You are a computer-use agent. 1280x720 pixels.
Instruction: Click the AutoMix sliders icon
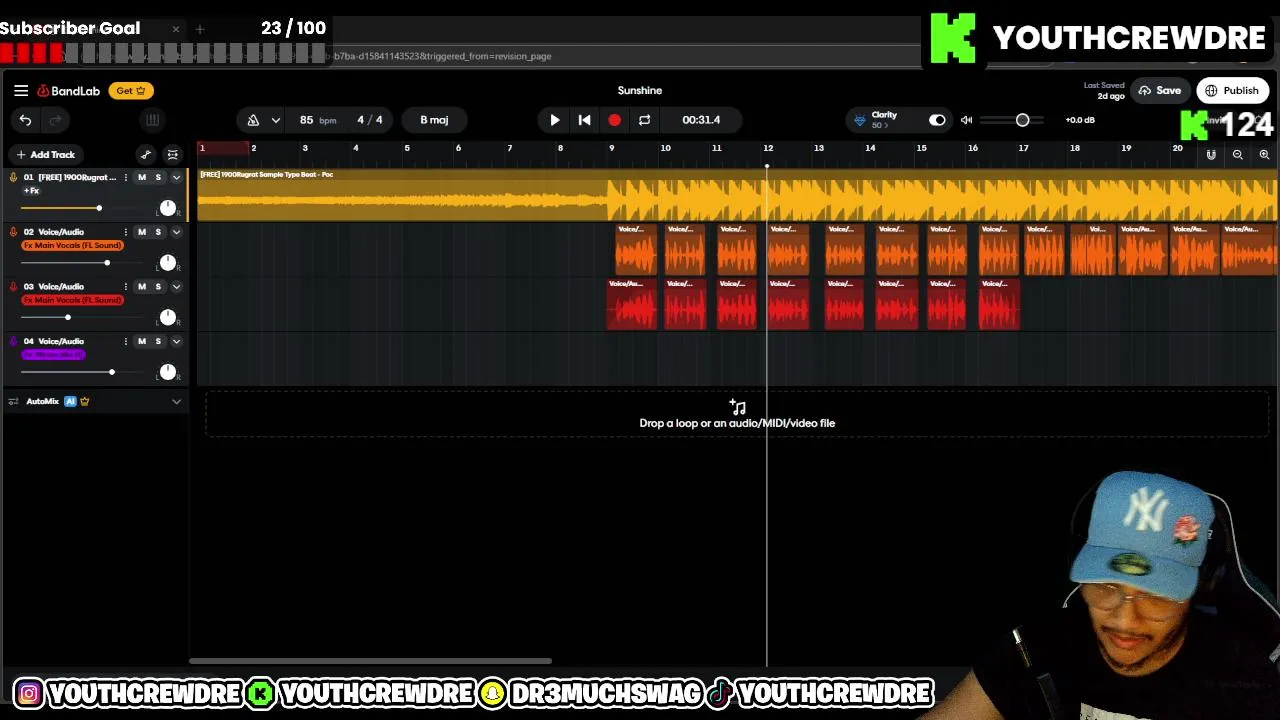pyautogui.click(x=13, y=402)
